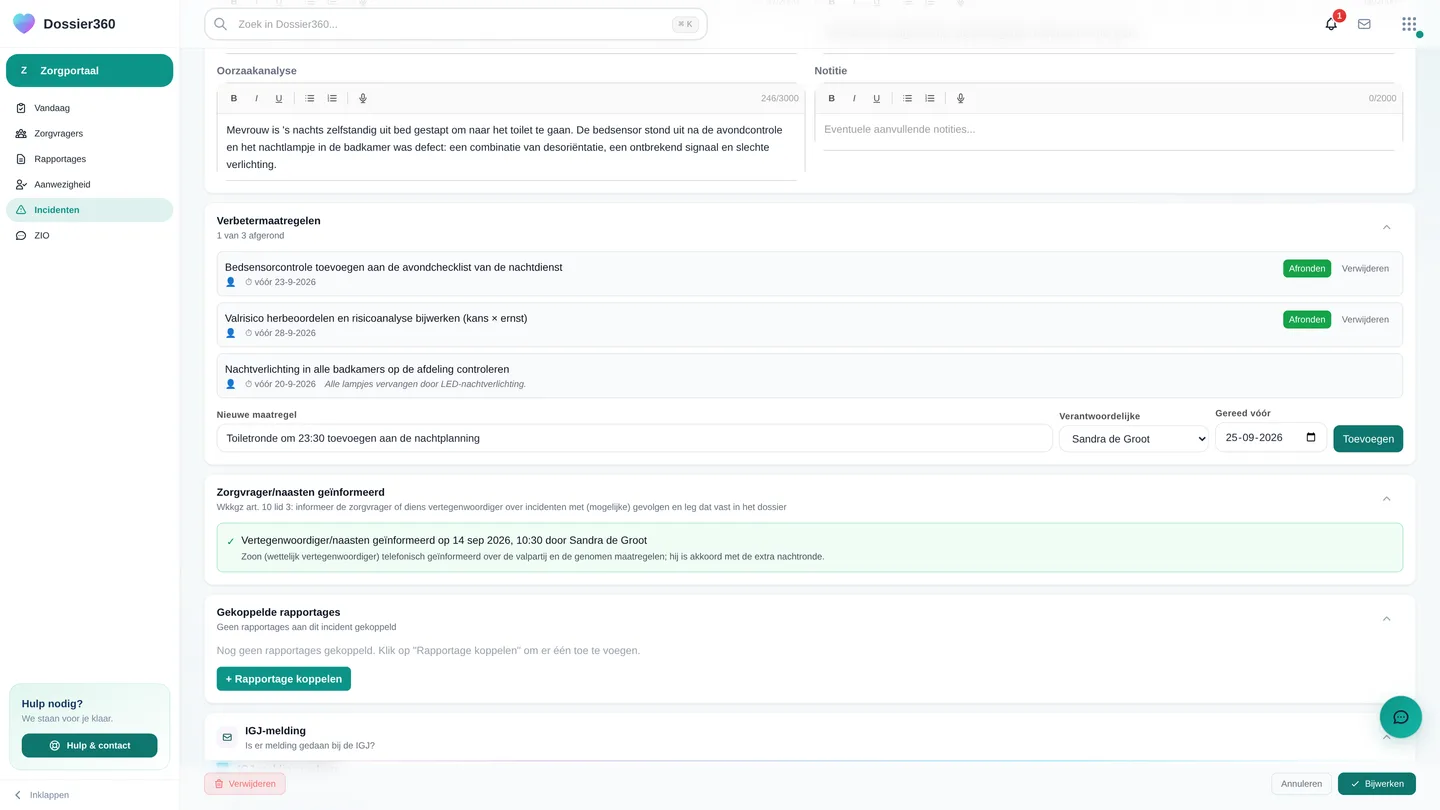Screen dimensions: 1440x810
Task: Open calendar picker in Gereed vóór field
Action: 1311,437
